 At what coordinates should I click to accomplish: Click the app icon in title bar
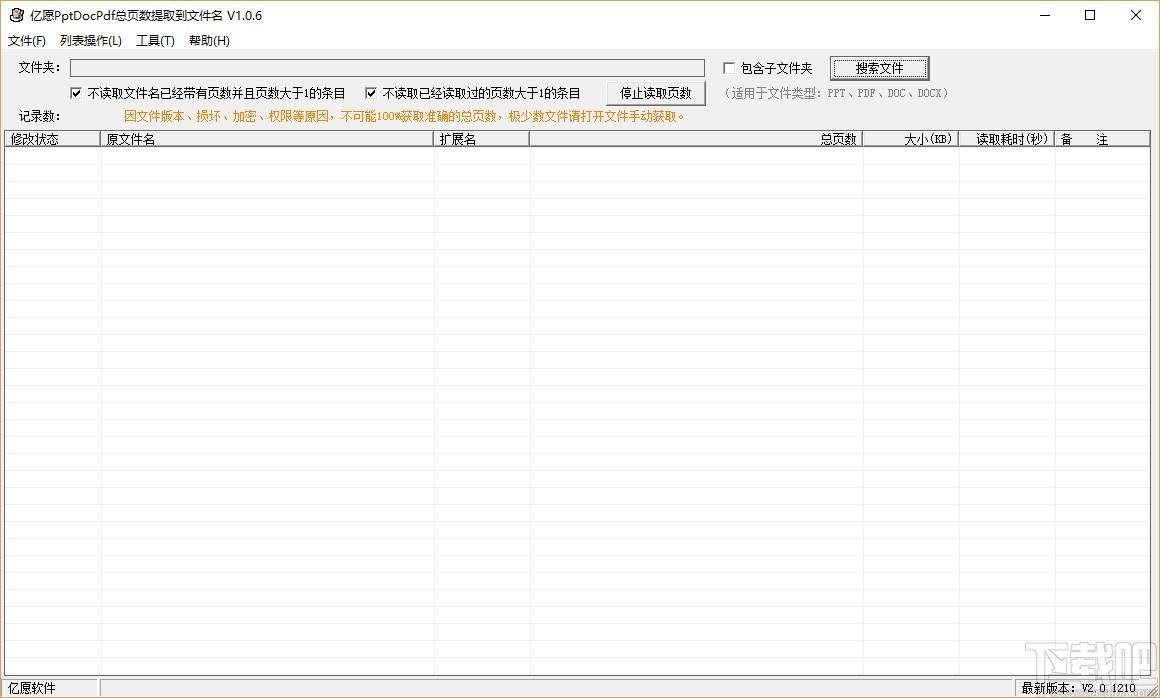click(x=16, y=15)
